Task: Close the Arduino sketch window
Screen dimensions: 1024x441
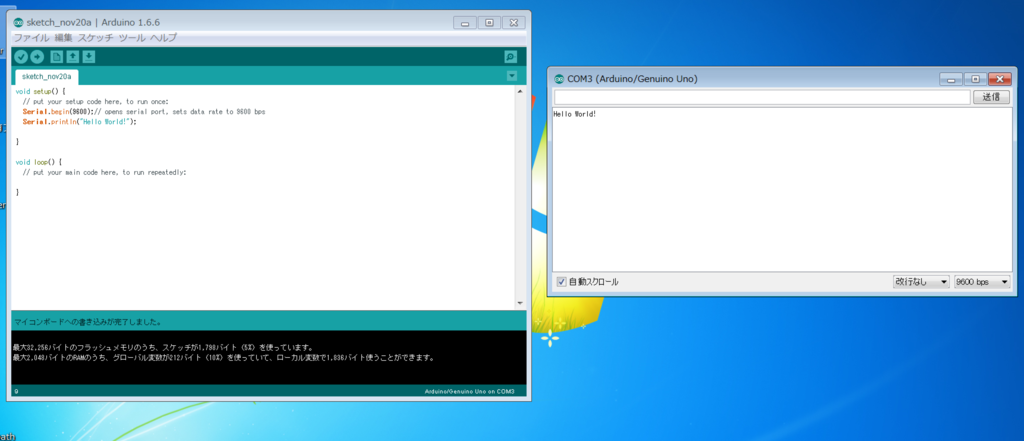Action: (x=514, y=23)
